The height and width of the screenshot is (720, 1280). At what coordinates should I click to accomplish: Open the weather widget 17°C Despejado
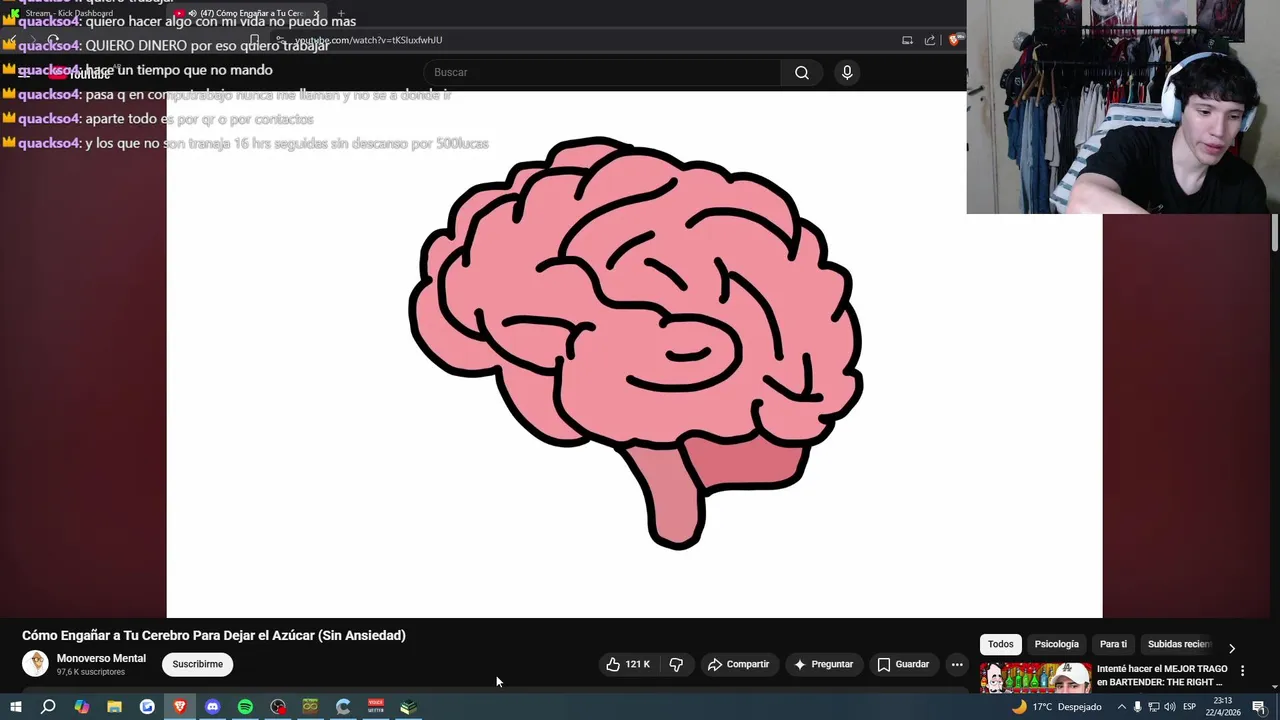tap(1056, 707)
